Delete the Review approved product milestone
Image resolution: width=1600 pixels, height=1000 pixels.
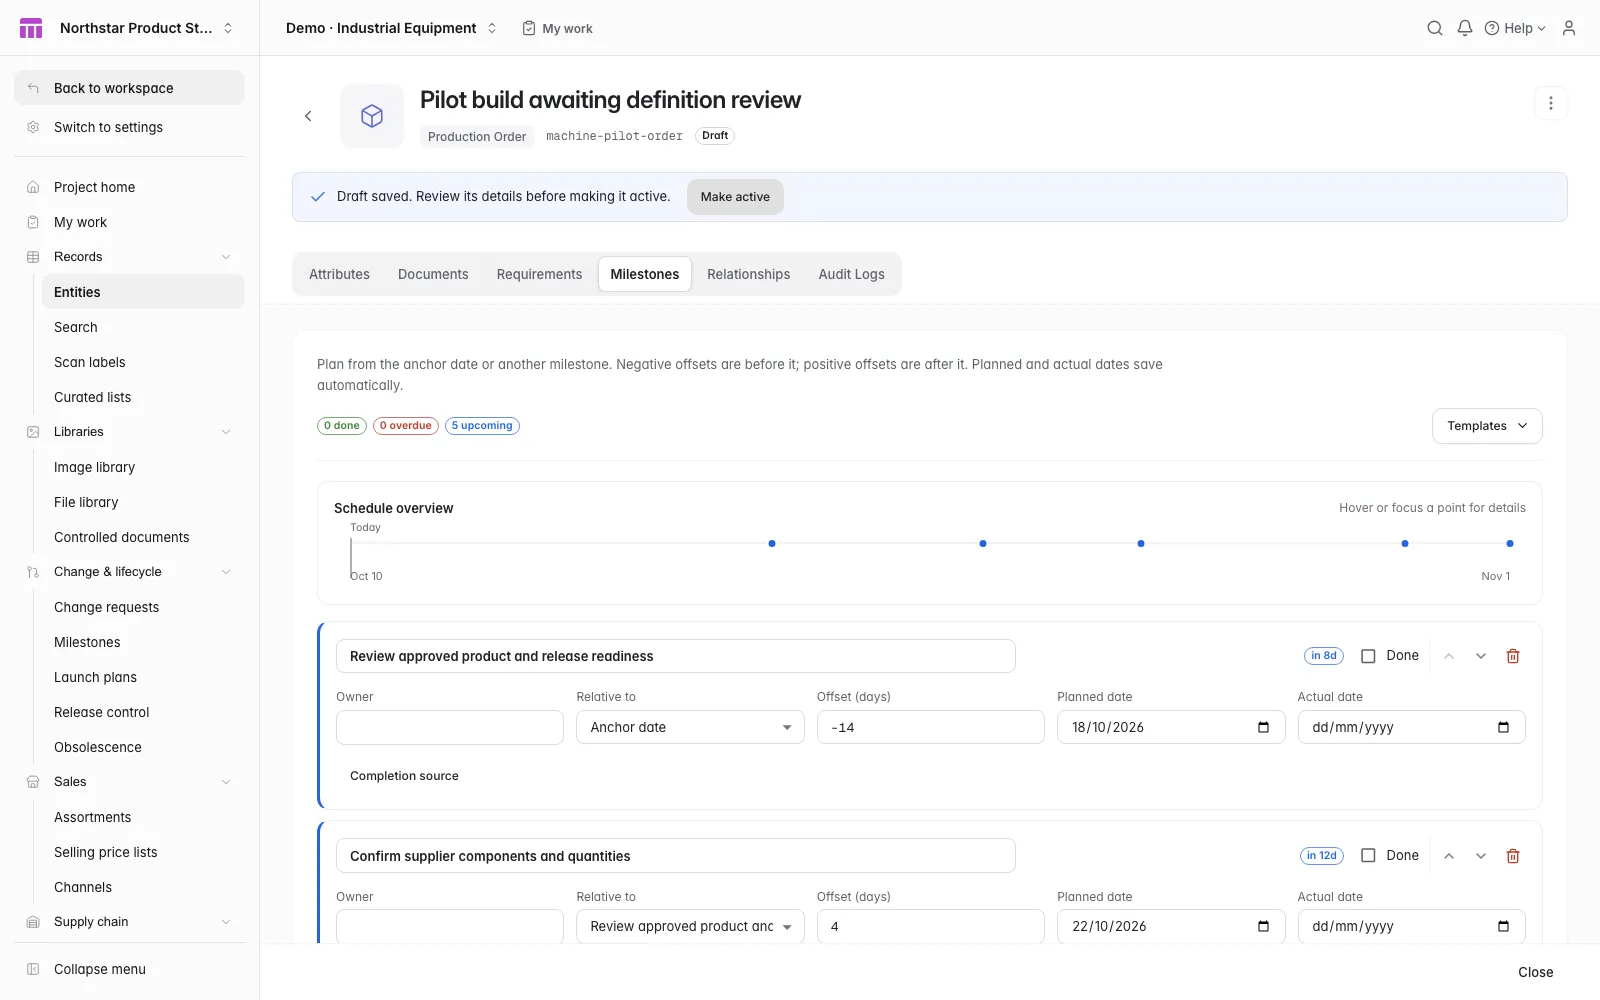click(1513, 656)
